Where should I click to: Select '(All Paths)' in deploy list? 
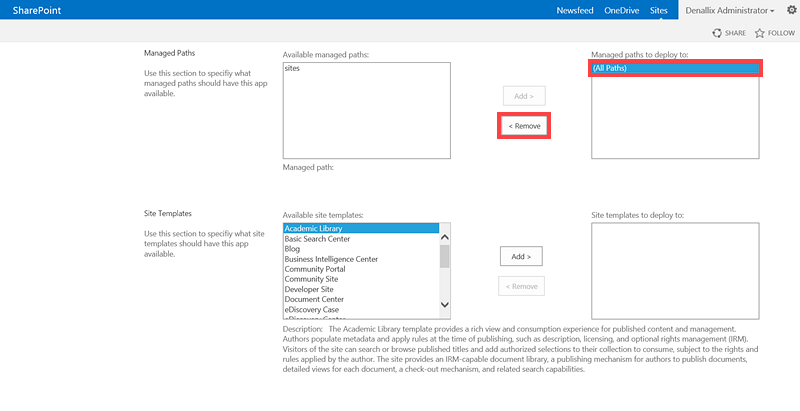pyautogui.click(x=675, y=68)
